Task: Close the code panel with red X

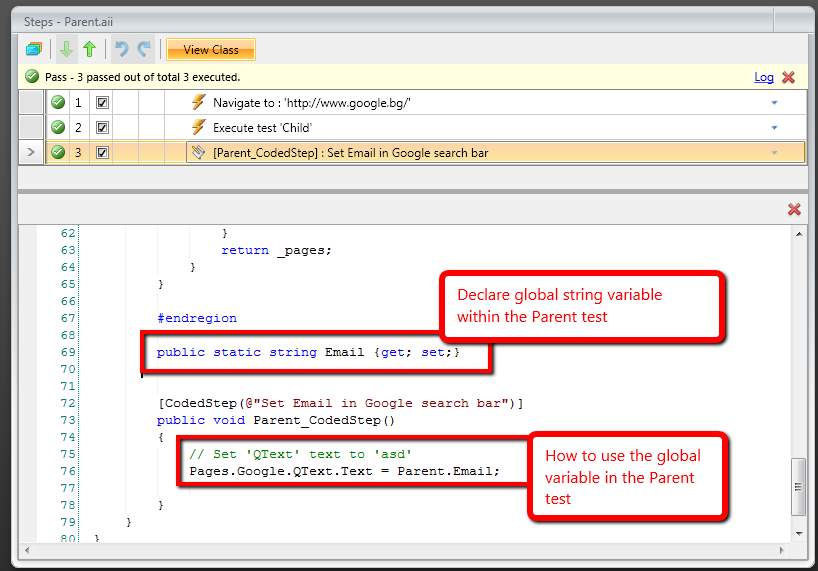Action: [794, 209]
